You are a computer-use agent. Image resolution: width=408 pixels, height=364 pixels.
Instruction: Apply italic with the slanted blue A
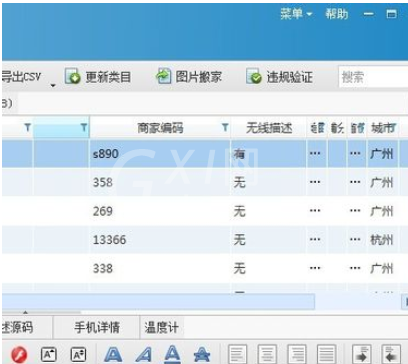[144, 355]
